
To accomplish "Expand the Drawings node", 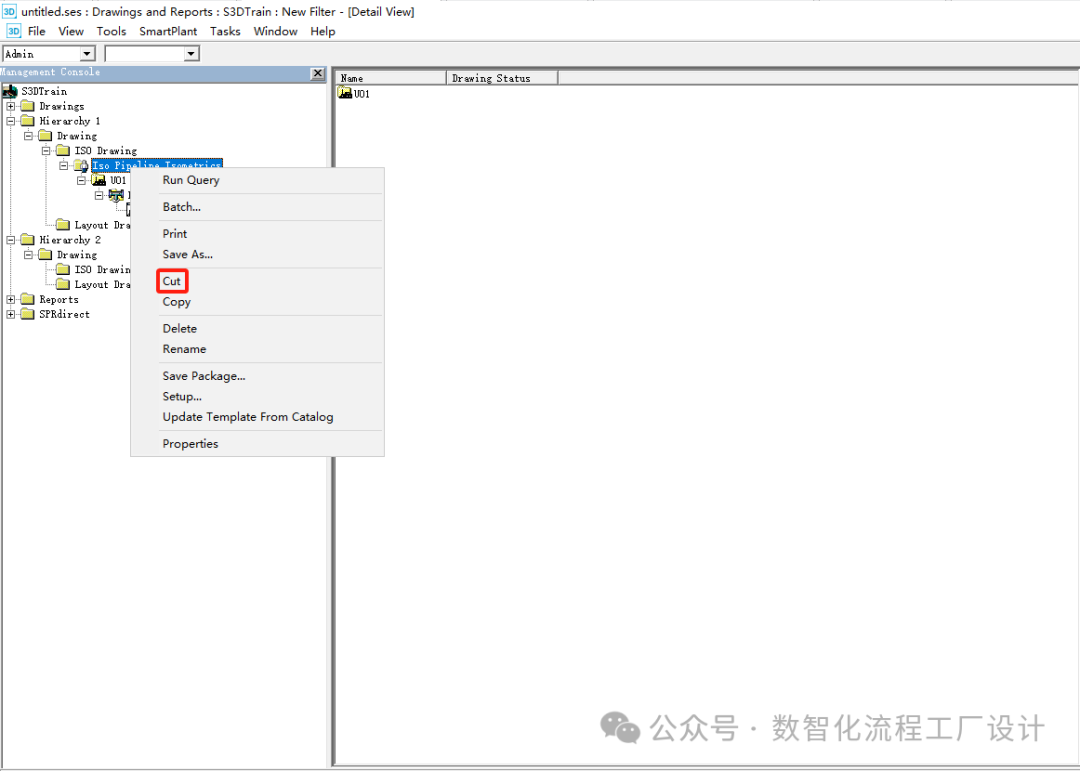I will (x=10, y=106).
